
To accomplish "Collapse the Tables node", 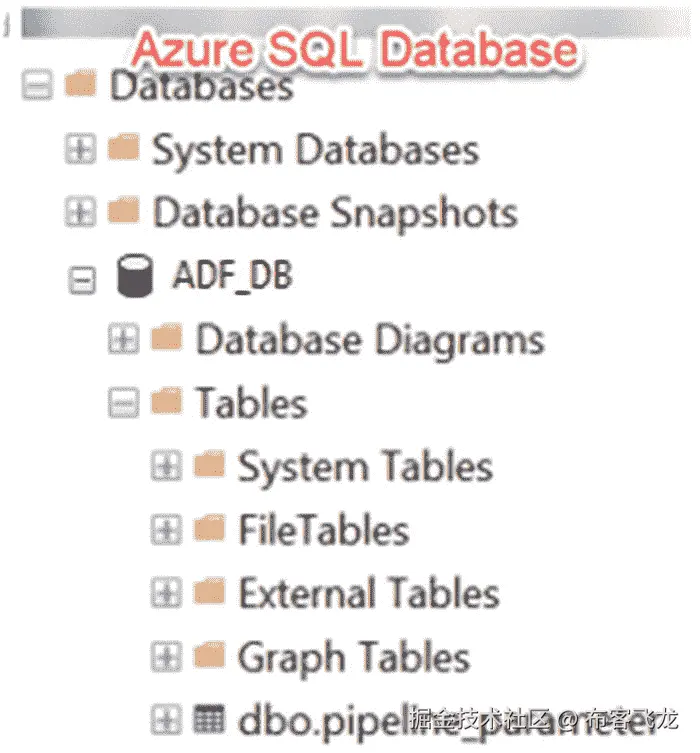I will tap(122, 403).
